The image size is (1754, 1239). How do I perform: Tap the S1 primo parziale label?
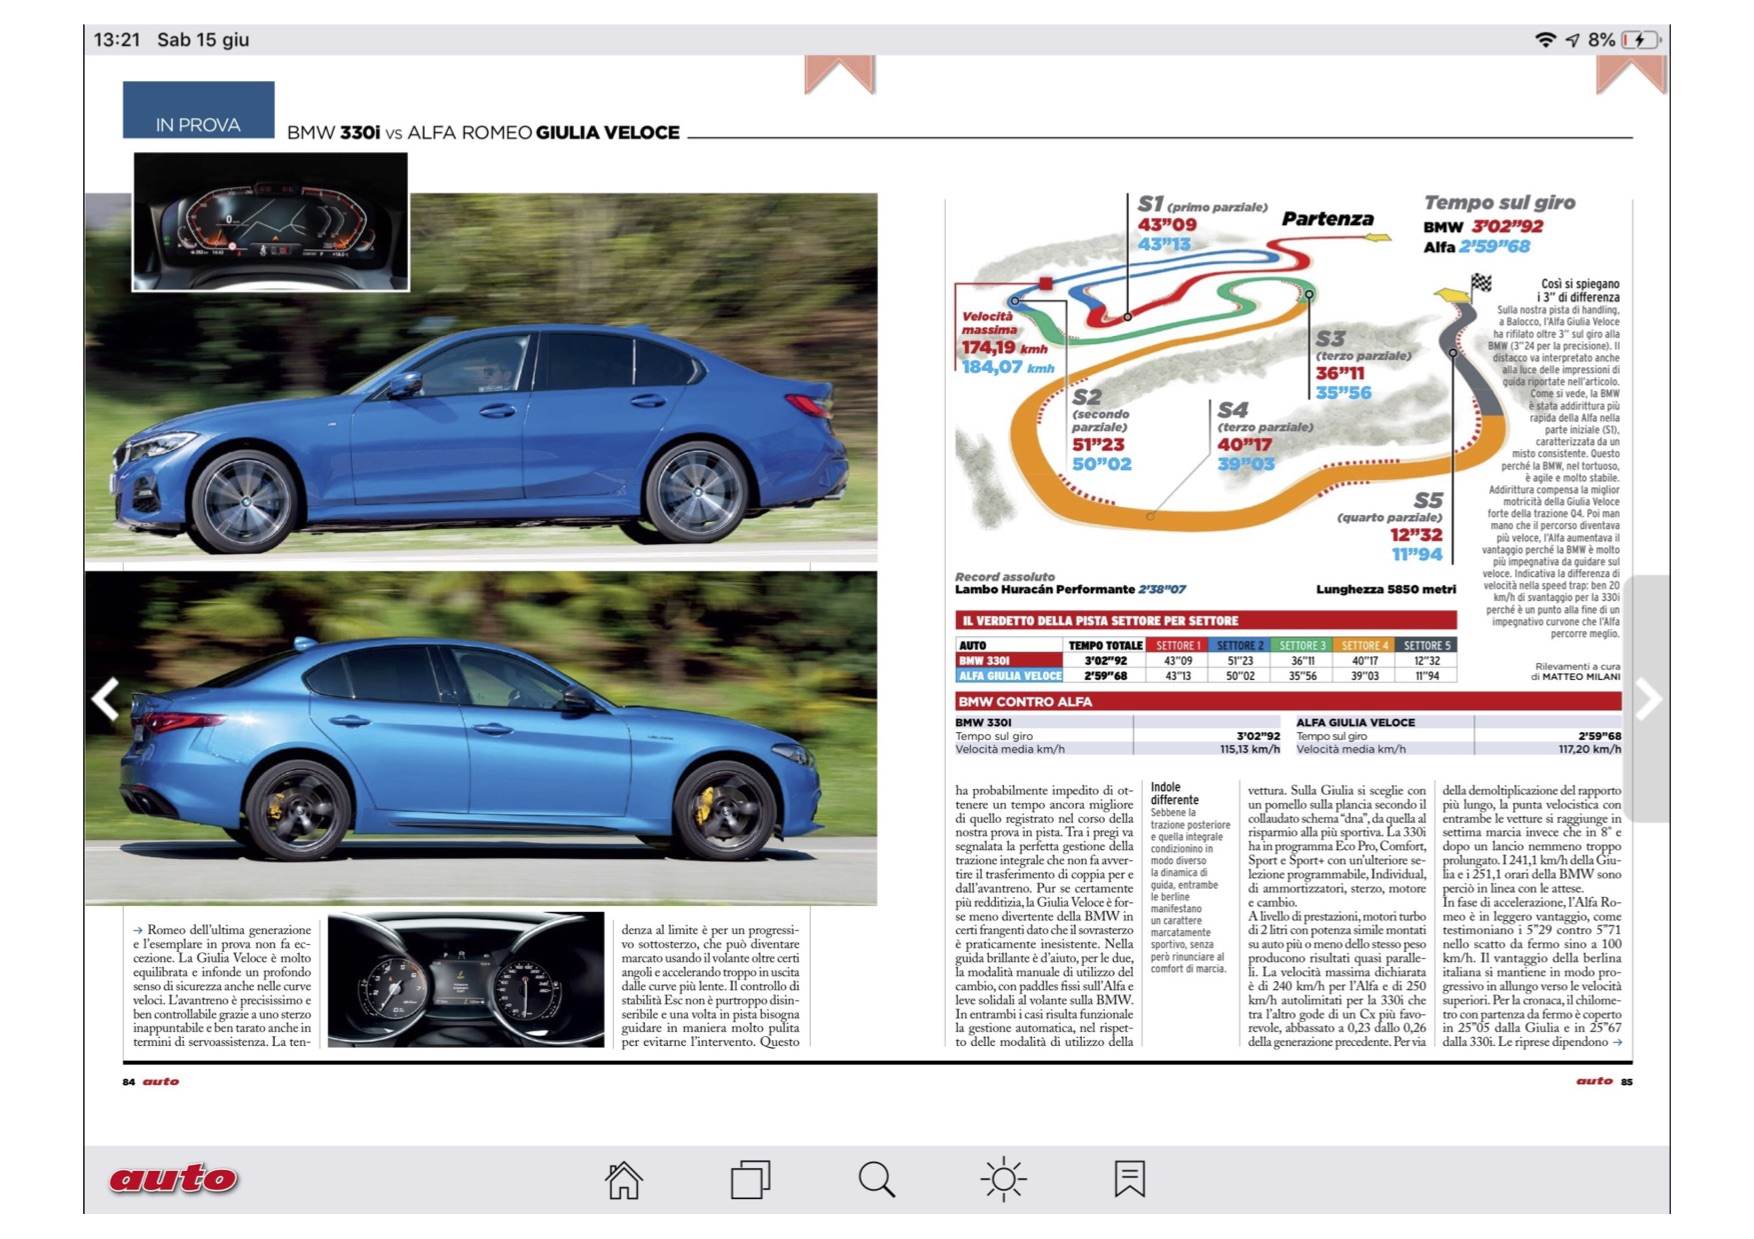[1202, 204]
